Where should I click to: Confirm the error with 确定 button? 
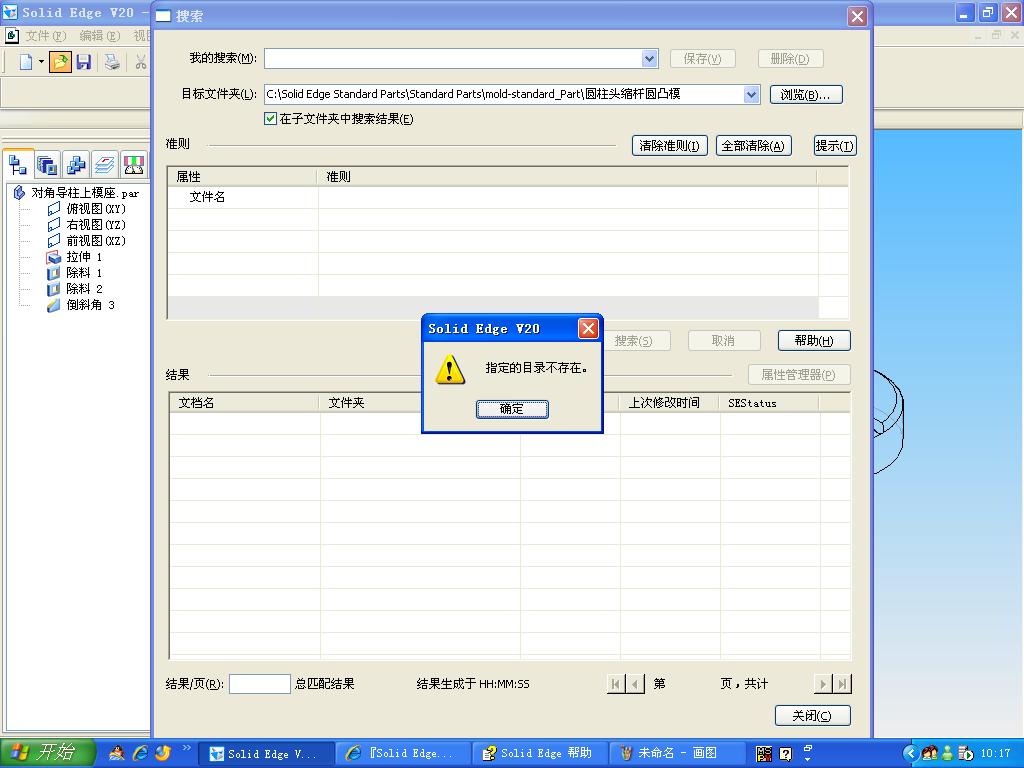tap(512, 409)
